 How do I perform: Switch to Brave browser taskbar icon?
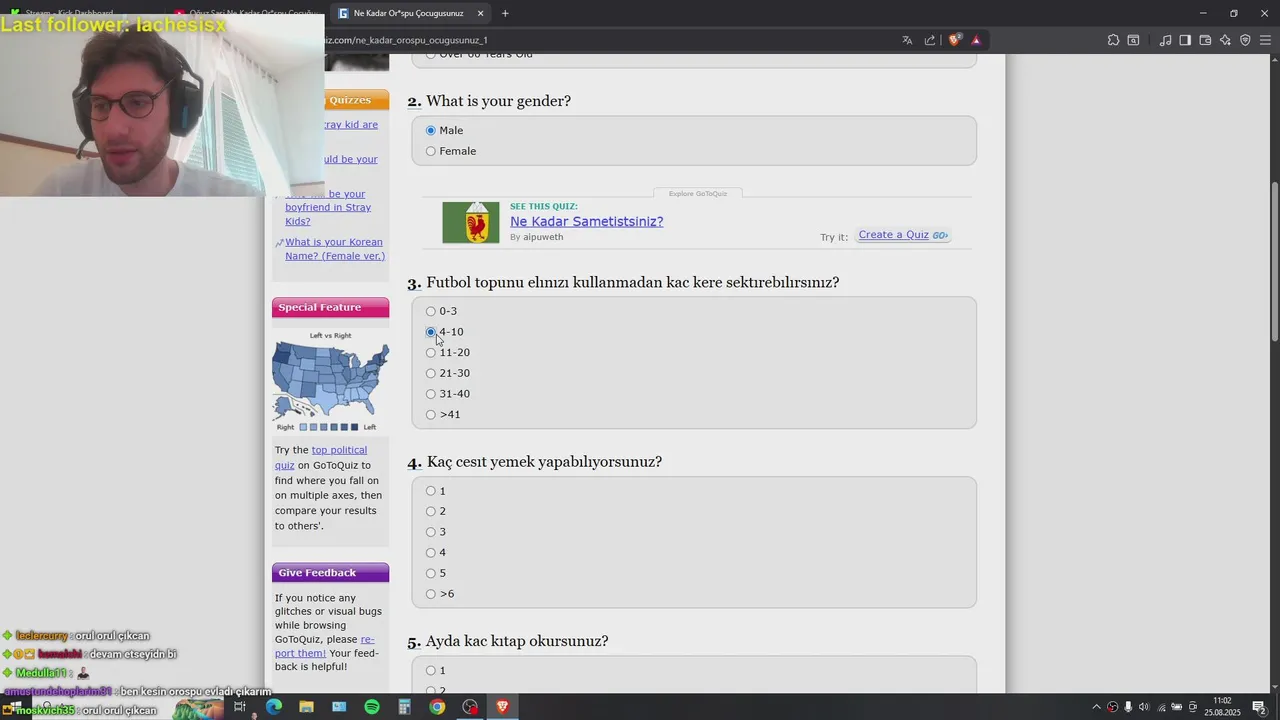coord(502,707)
